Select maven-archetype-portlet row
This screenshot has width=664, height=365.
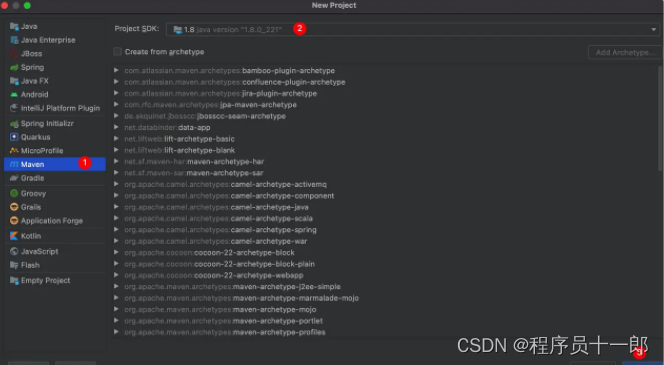pos(384,321)
